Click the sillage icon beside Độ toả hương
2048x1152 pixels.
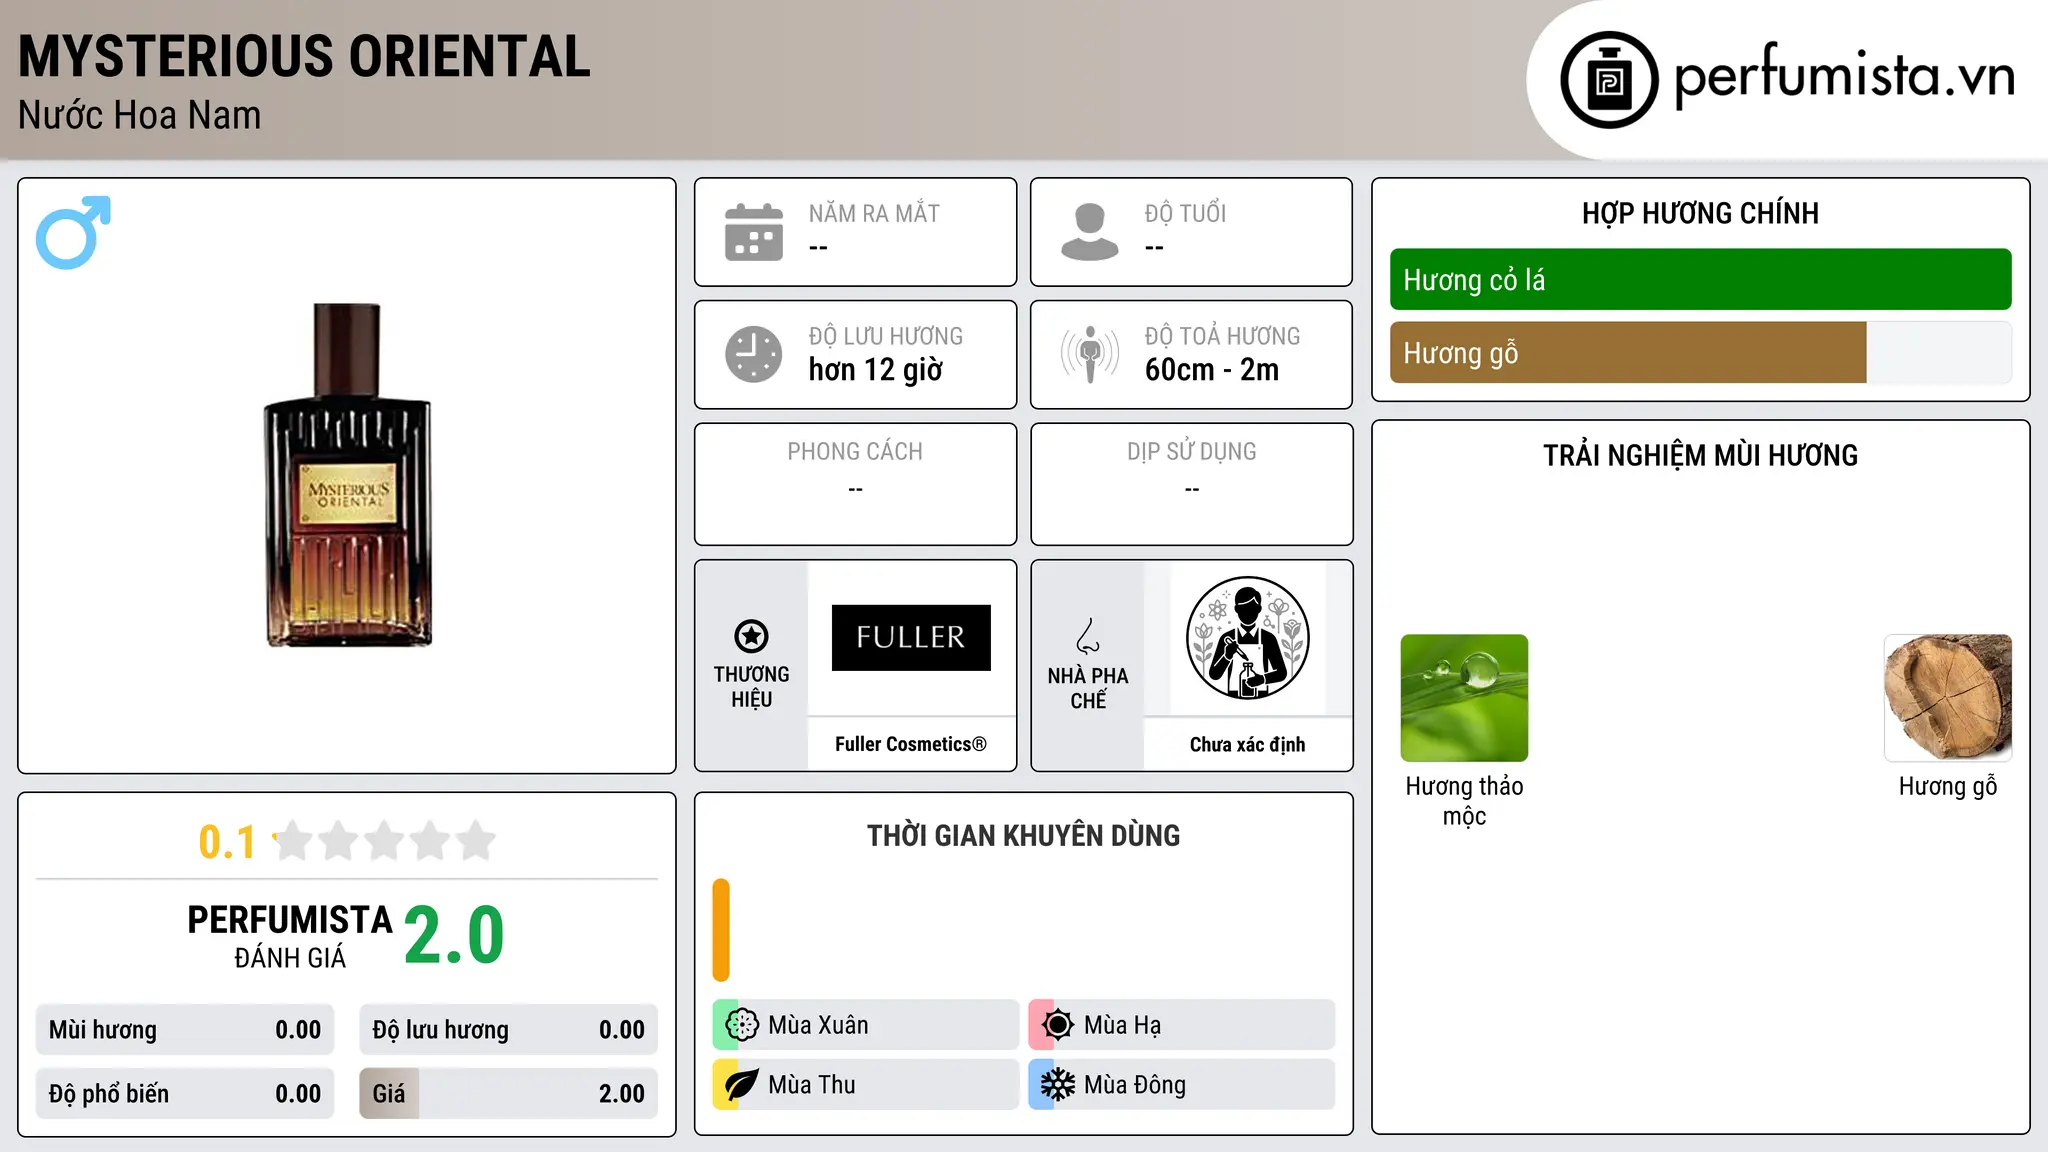point(1090,354)
